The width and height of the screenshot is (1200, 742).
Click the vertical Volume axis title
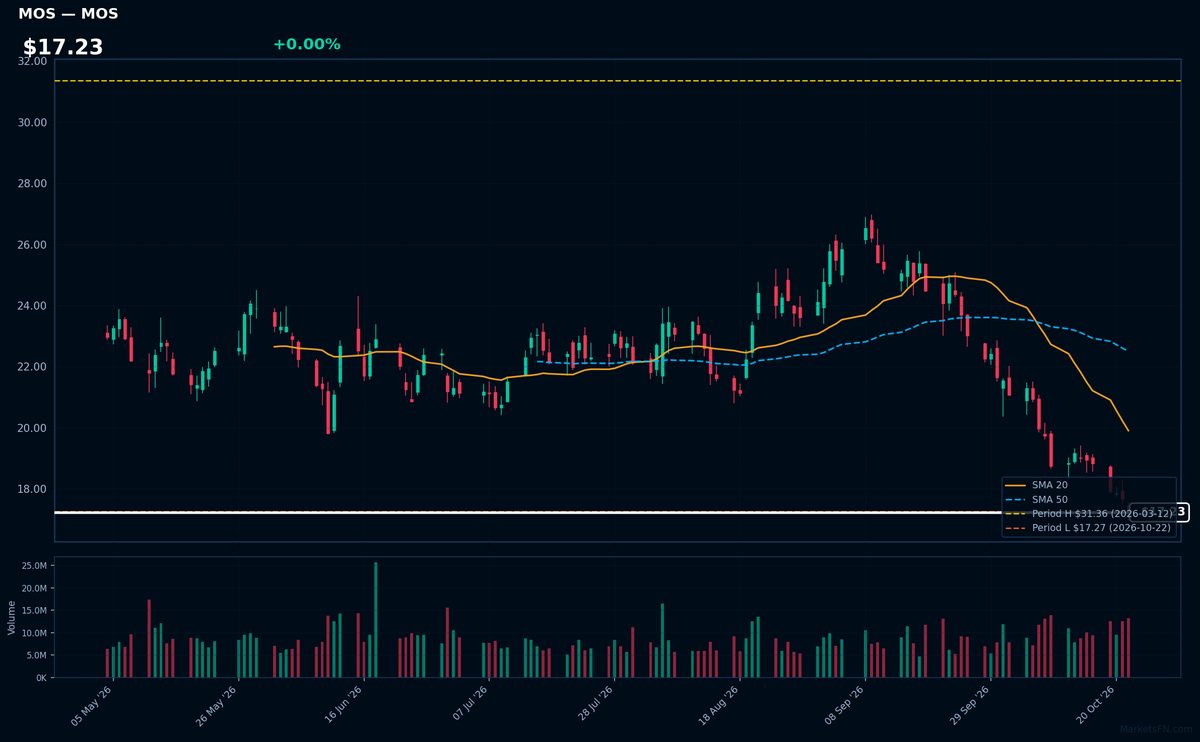12,617
